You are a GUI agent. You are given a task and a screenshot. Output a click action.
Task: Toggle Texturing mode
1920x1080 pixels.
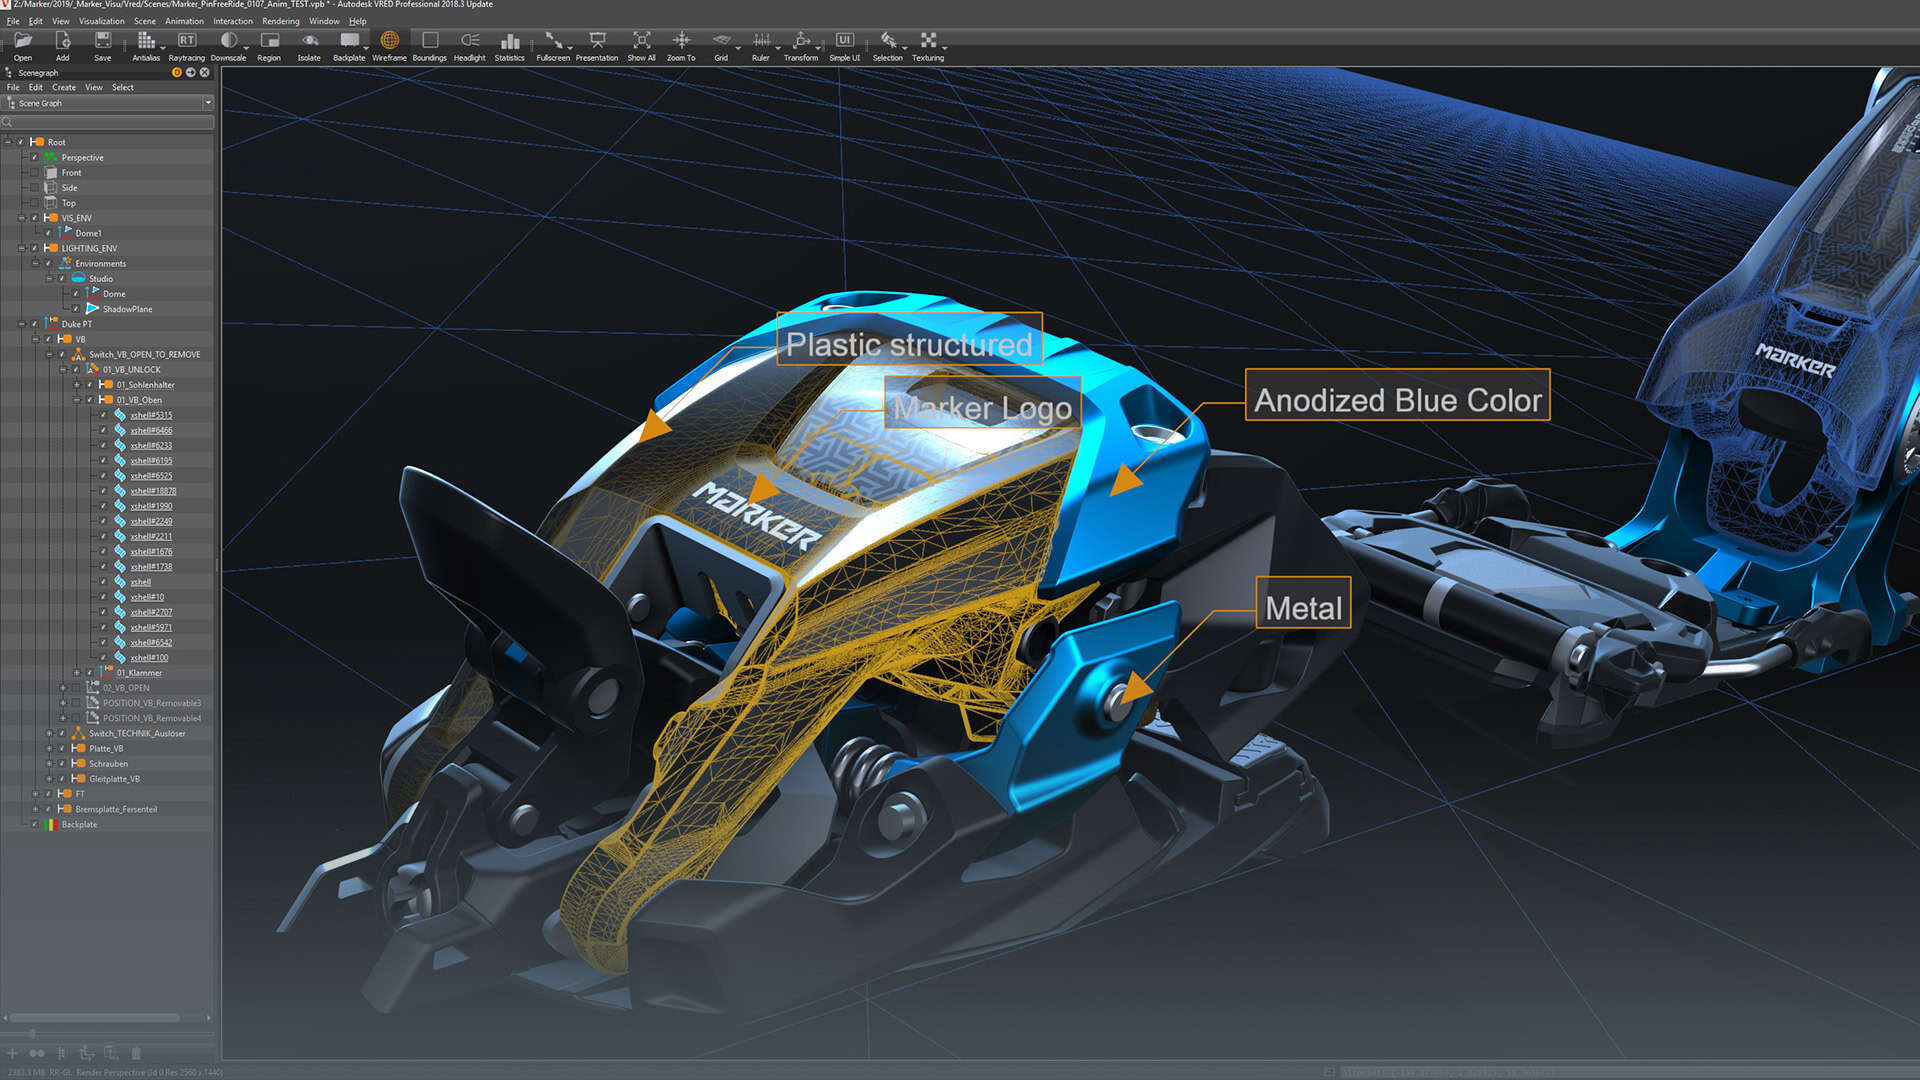click(928, 46)
